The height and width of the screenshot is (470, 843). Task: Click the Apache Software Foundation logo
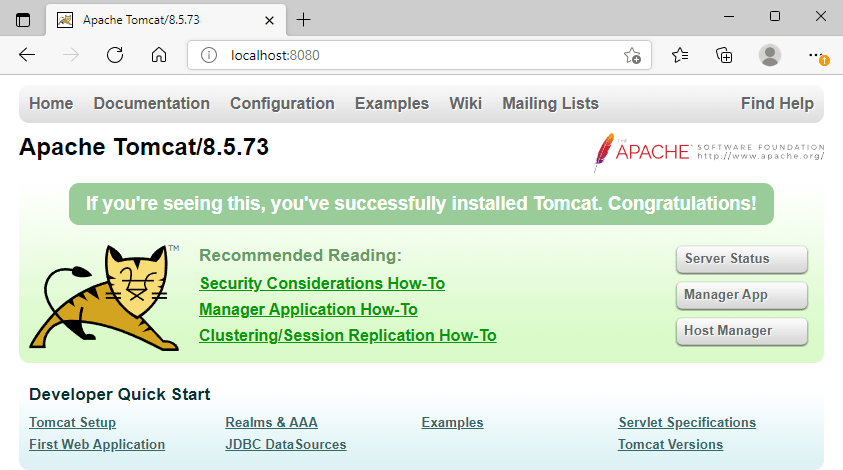(x=708, y=152)
